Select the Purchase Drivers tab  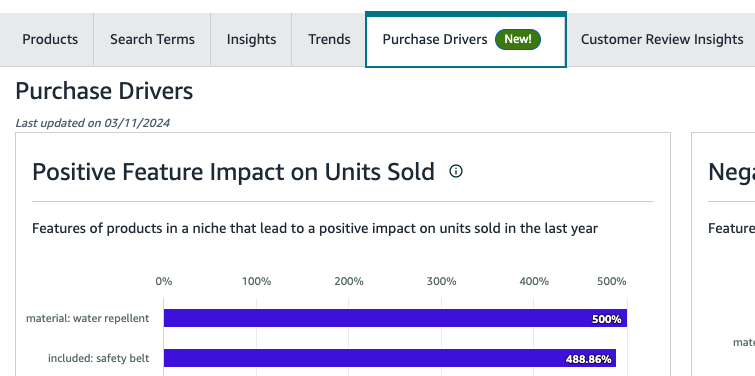click(466, 39)
